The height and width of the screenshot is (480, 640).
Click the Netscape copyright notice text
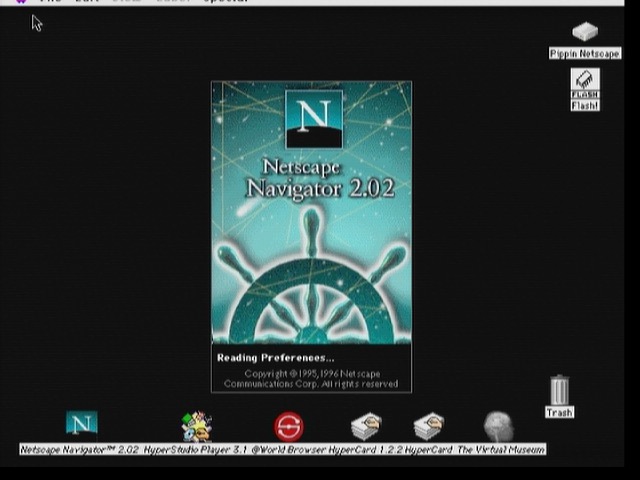311,379
